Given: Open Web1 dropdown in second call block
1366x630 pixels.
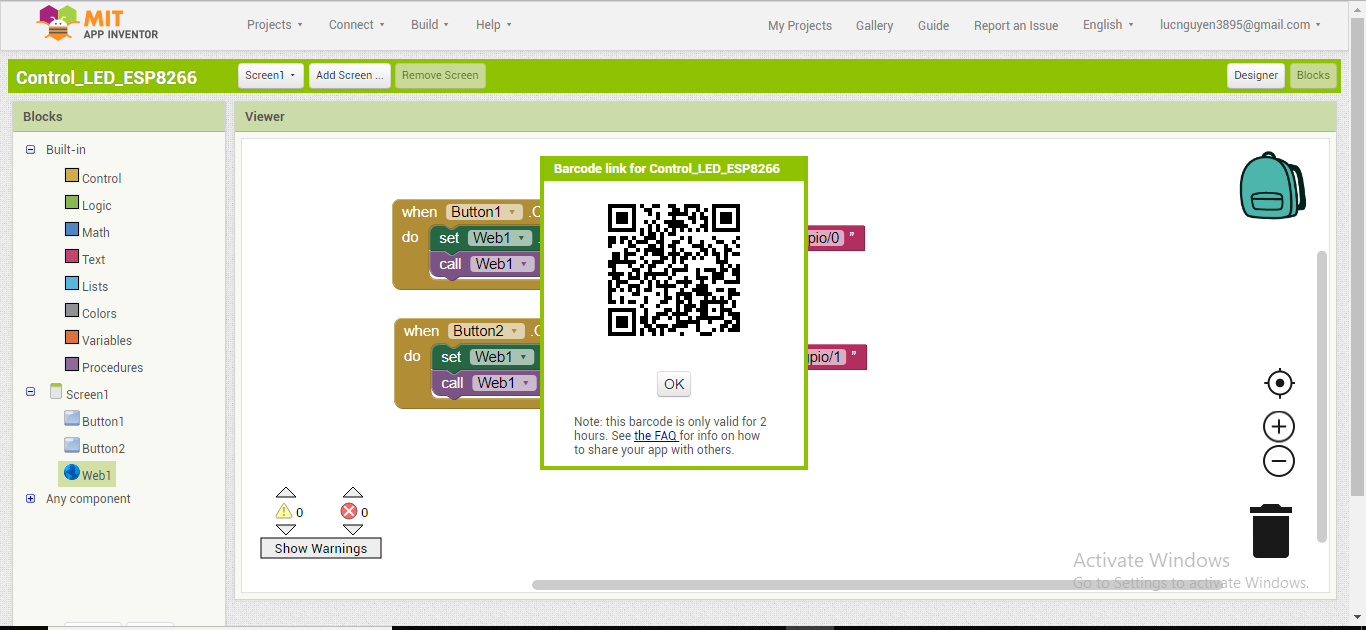Looking at the screenshot, I should pos(506,383).
